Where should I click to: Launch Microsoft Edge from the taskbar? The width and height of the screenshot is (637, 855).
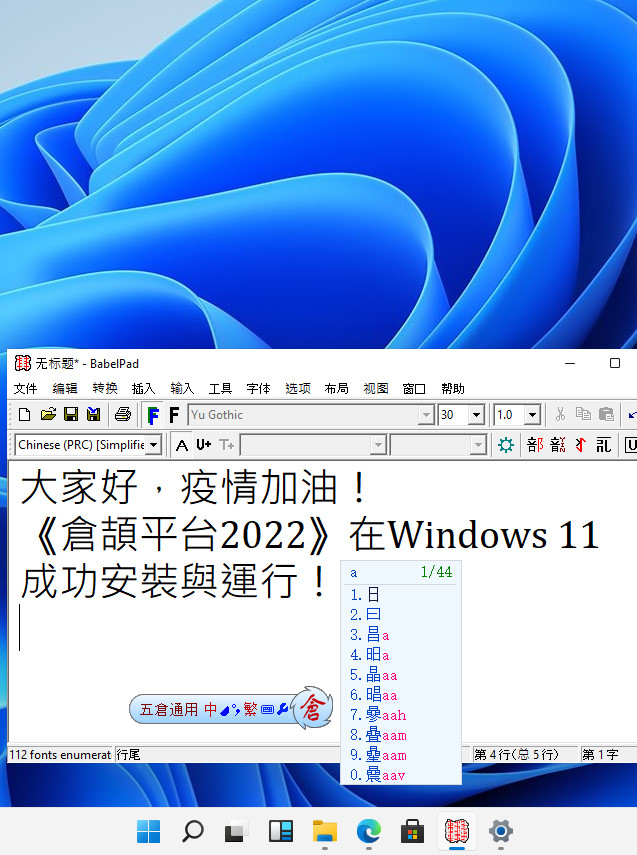point(369,831)
